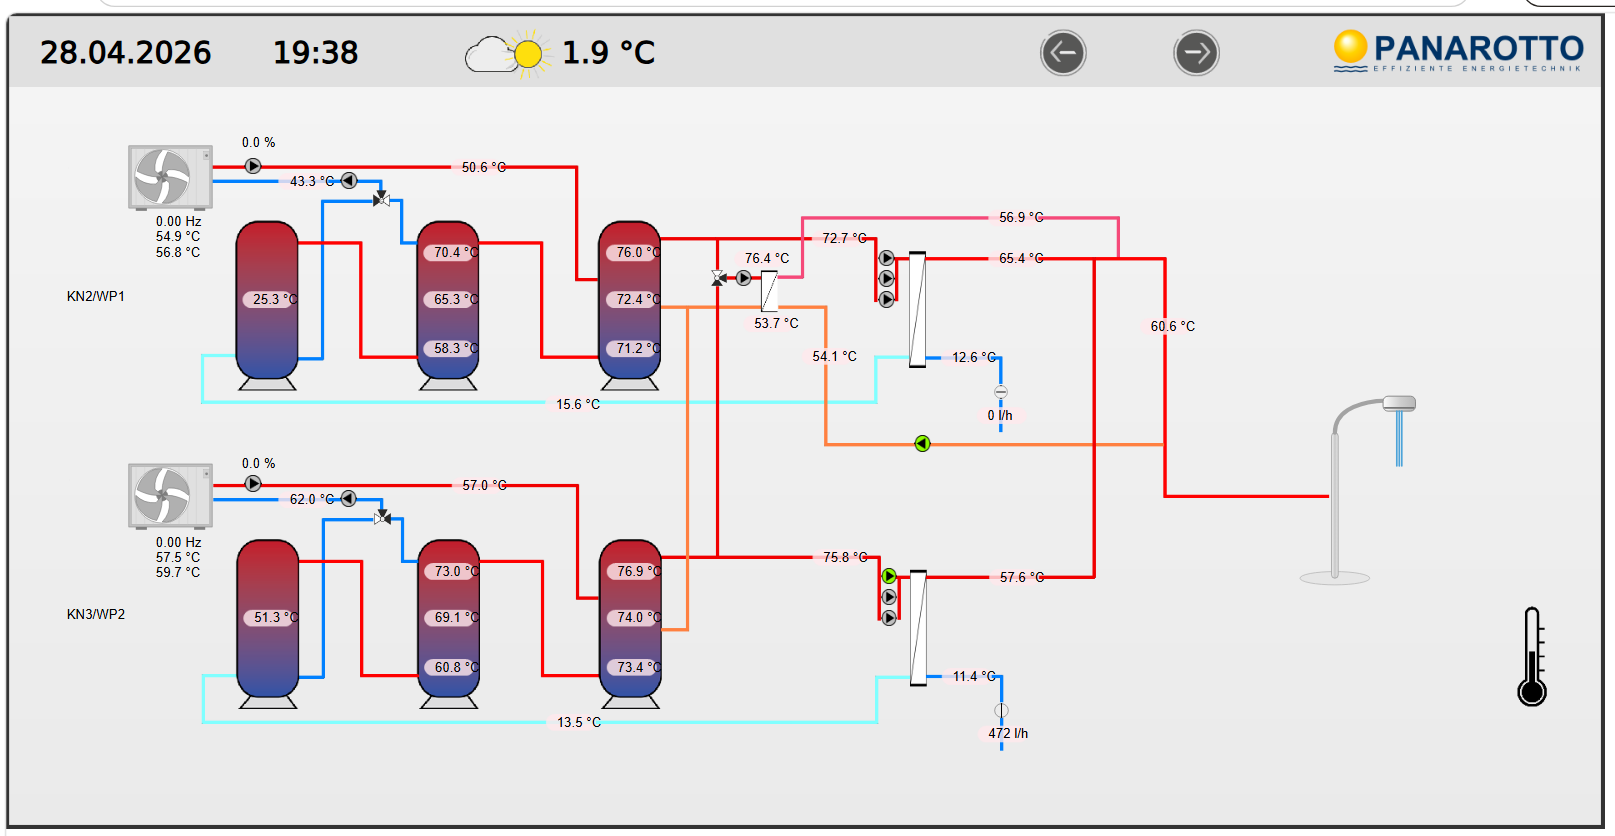The width and height of the screenshot is (1615, 836).
Task: Click the 12.6 °C inlet value
Action: (x=974, y=357)
